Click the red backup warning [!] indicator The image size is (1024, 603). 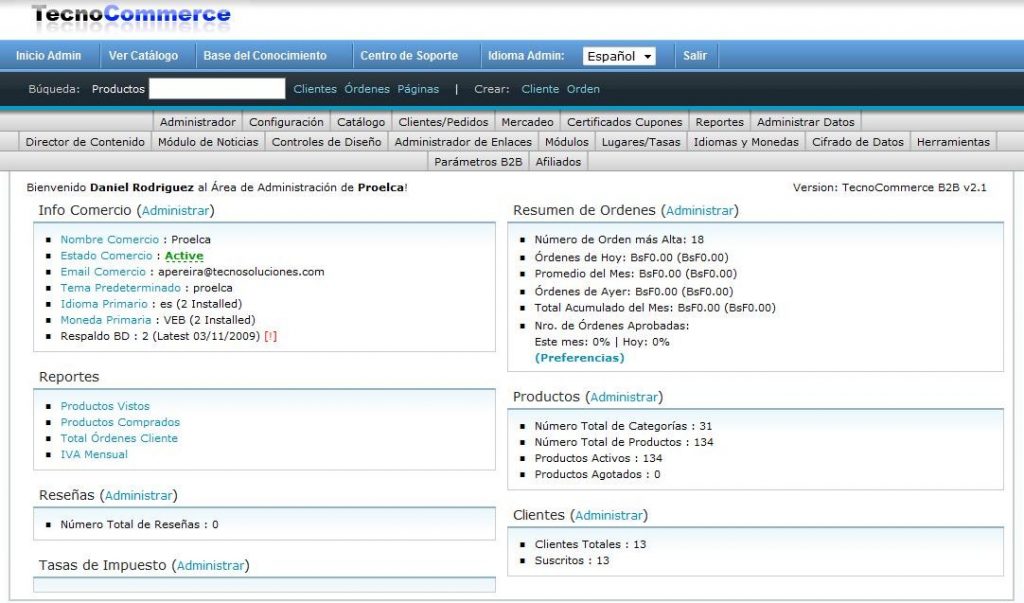pos(270,336)
